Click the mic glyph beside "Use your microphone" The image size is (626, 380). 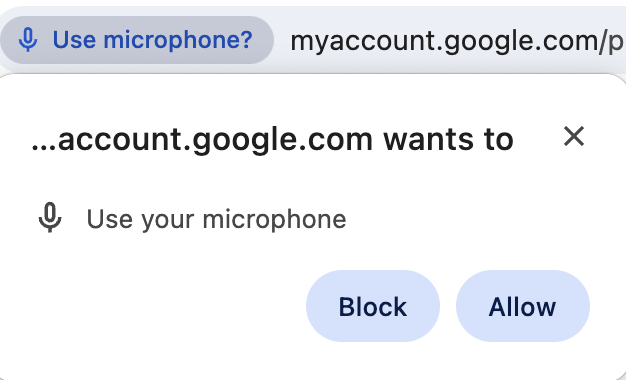pyautogui.click(x=50, y=218)
